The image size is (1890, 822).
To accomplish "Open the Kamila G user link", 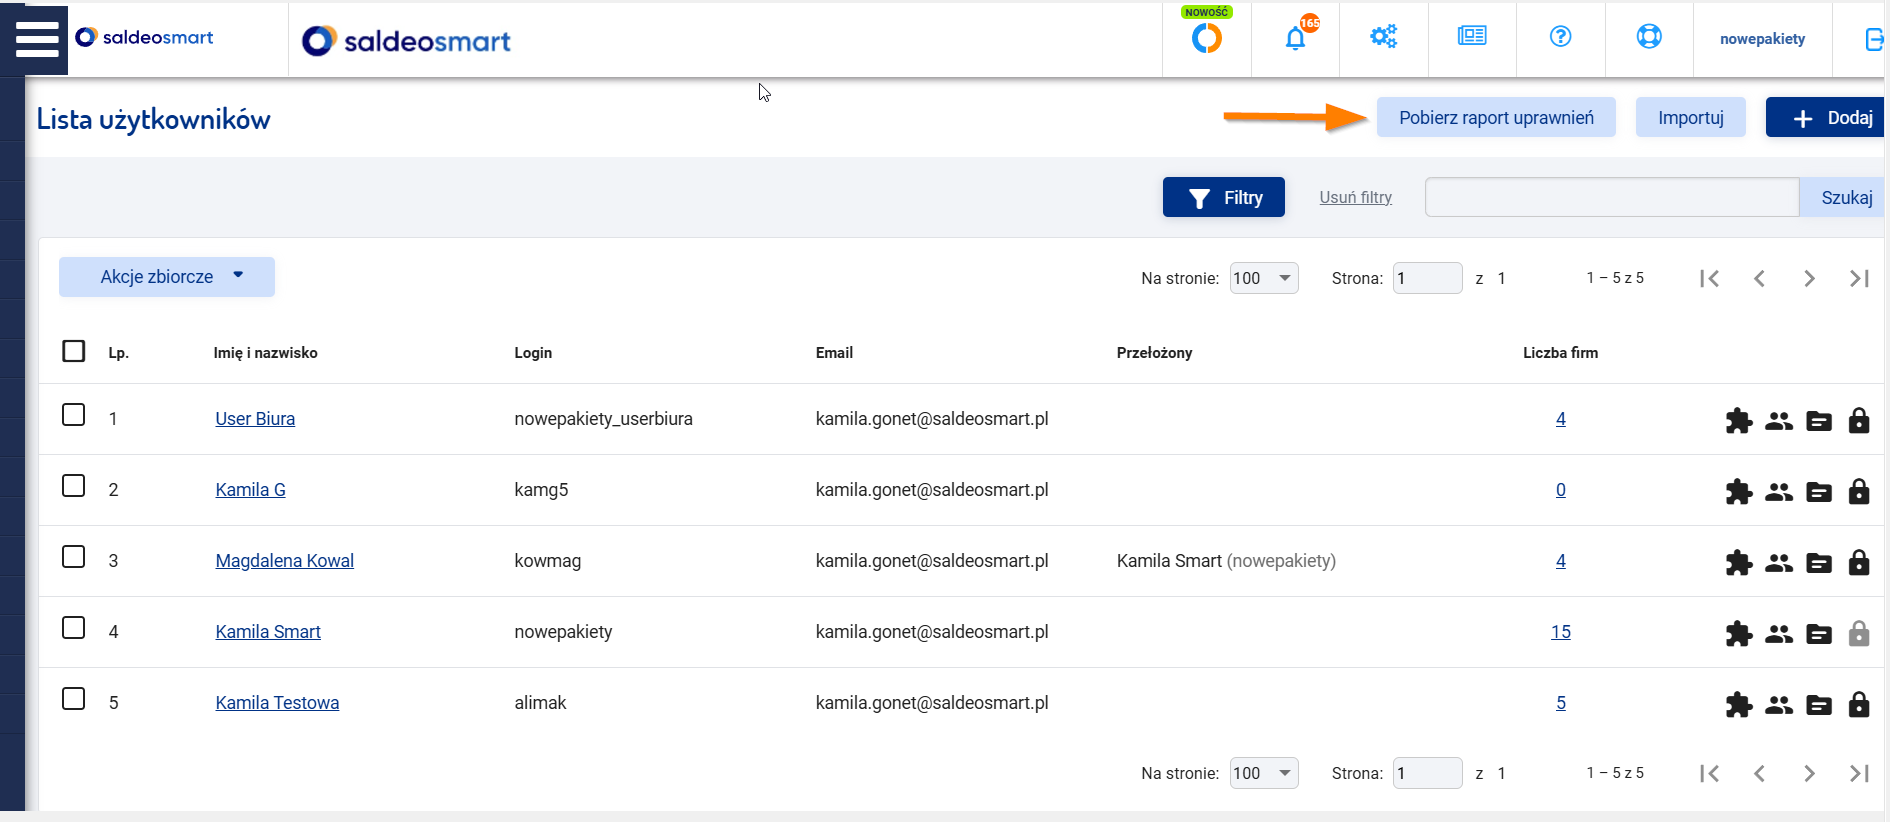I will click(250, 490).
